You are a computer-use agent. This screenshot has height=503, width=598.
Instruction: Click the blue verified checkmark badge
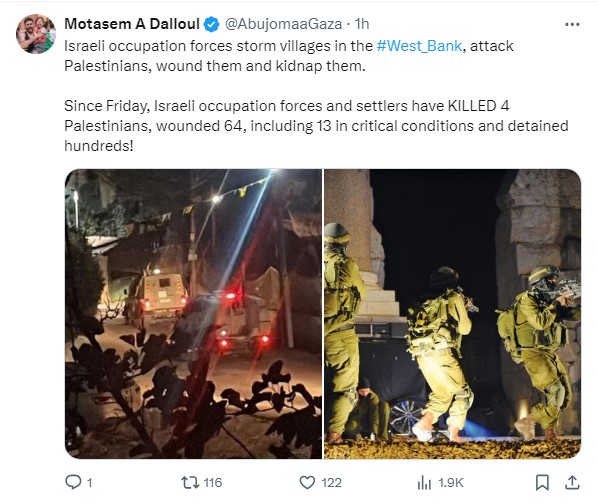tap(211, 24)
